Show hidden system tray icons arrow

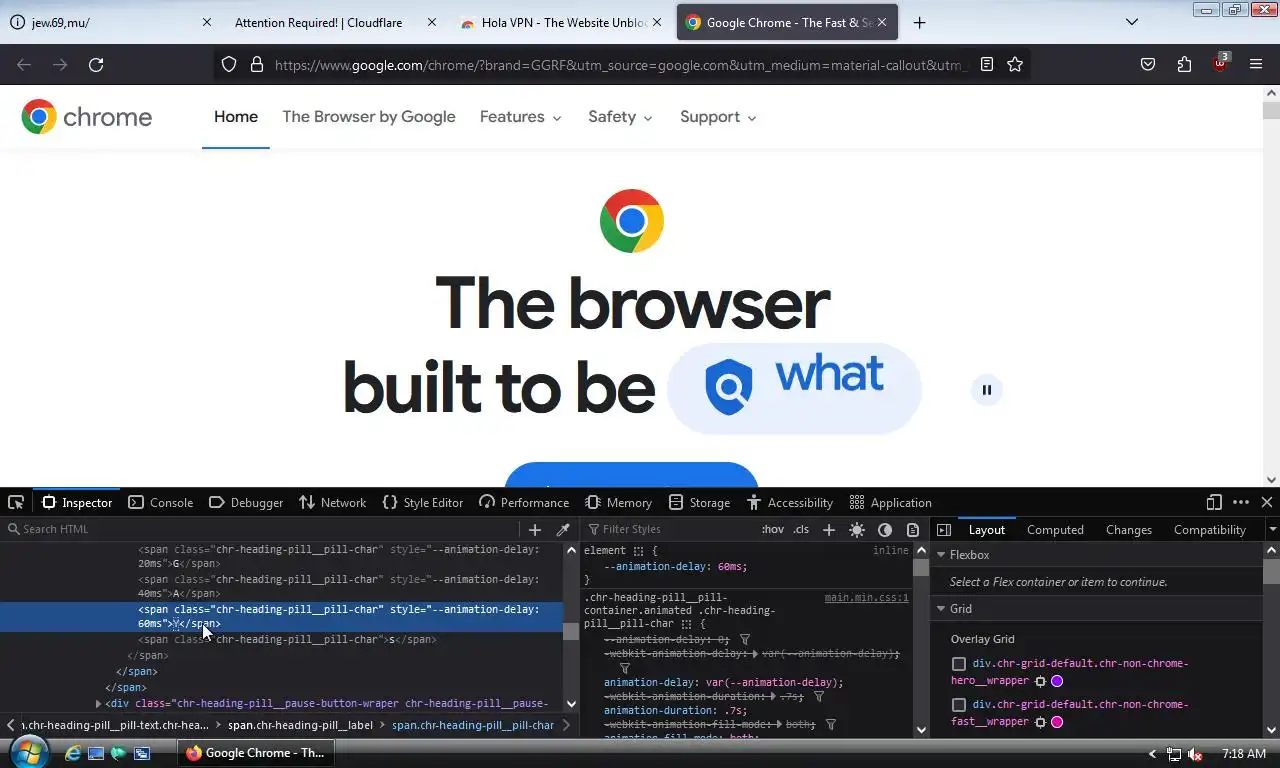pyautogui.click(x=1152, y=754)
